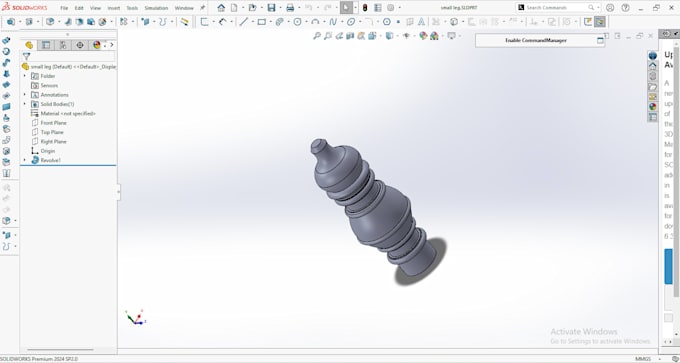Create a New document icon
Viewport: 680px width, 363px height.
click(234, 8)
